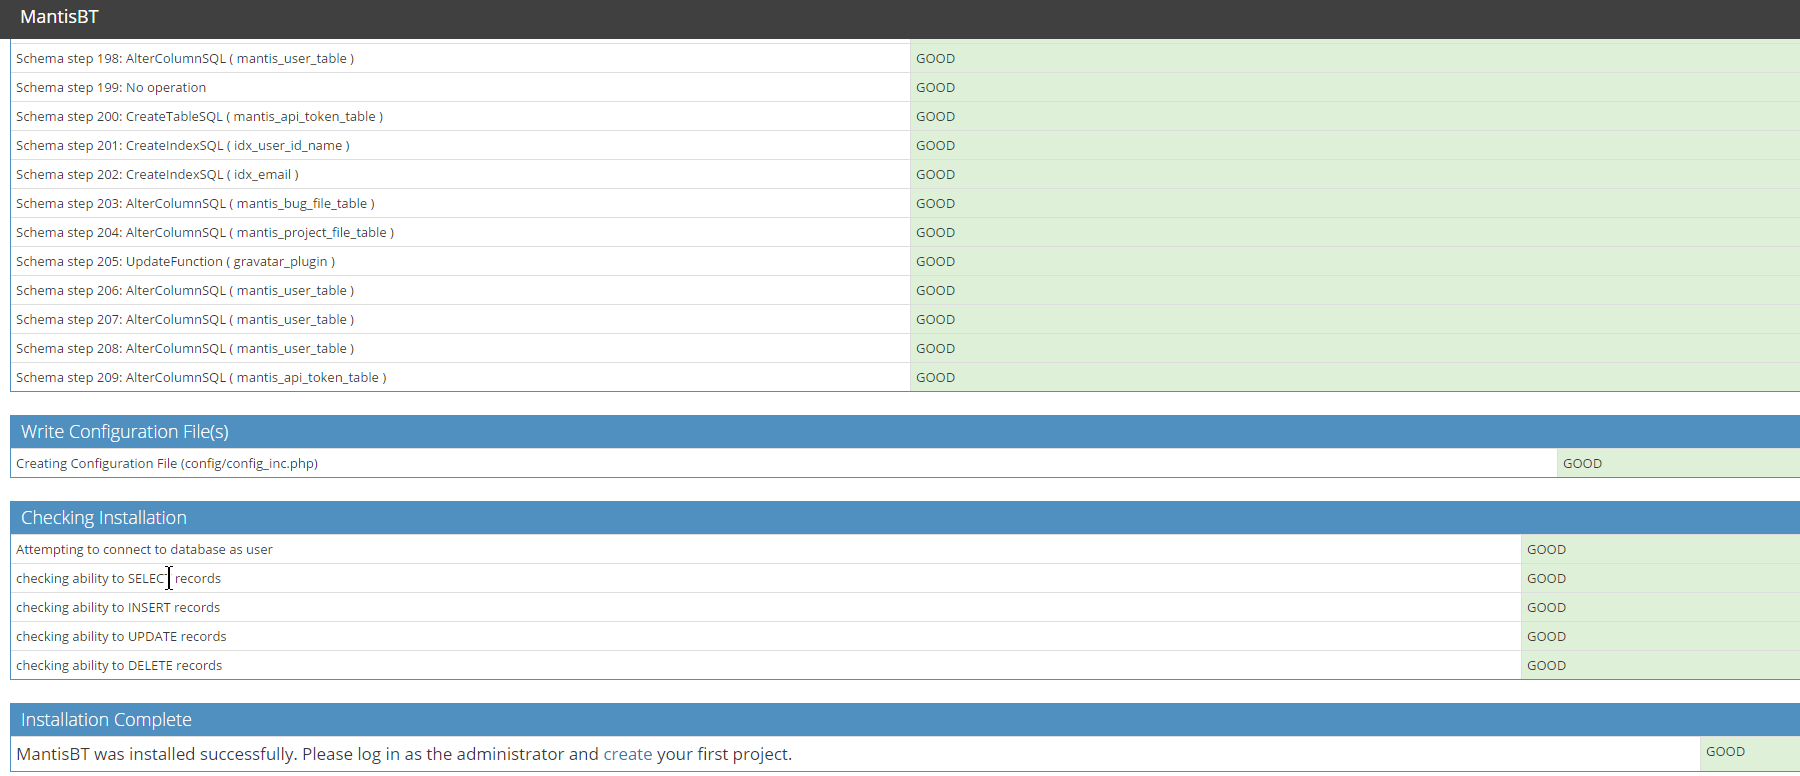This screenshot has height=776, width=1800.
Task: Click GOOD status for Schema step 198
Action: [x=935, y=59]
